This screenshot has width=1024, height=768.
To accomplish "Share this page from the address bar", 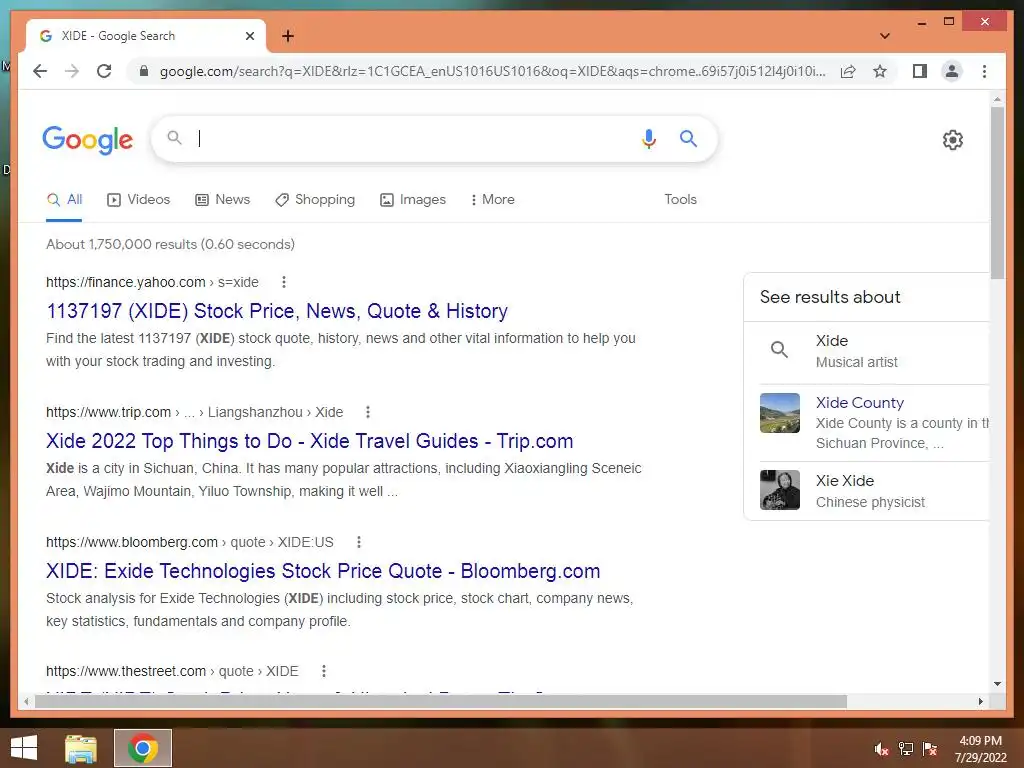I will pos(848,71).
